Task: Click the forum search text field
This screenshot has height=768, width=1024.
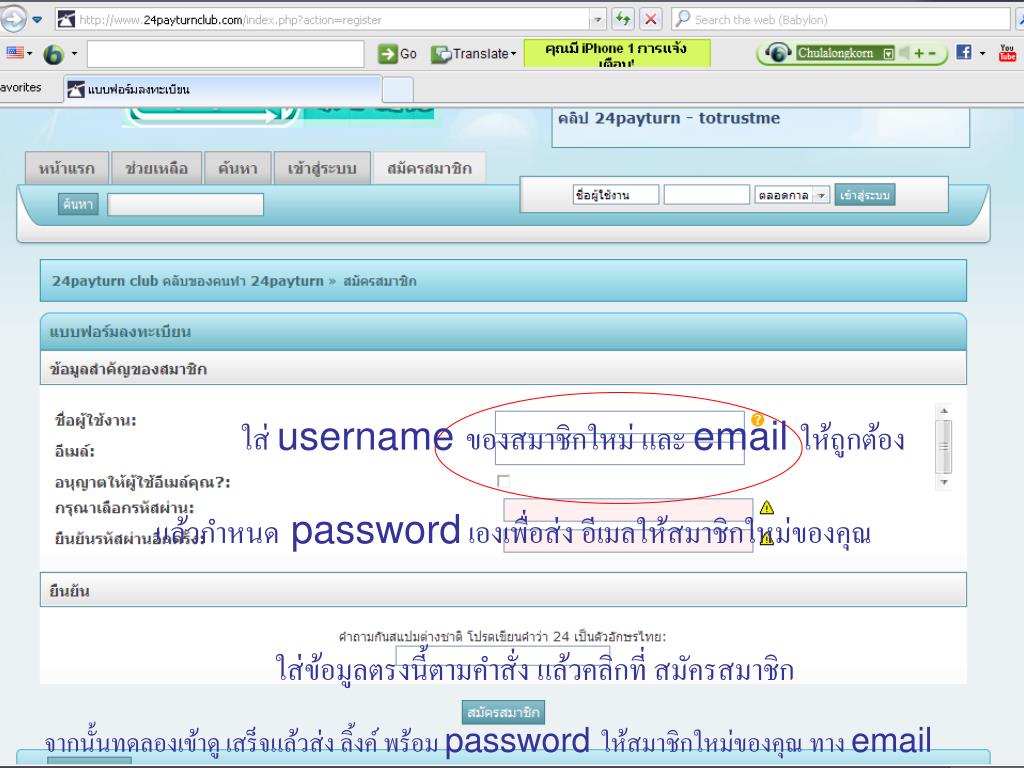Action: [x=185, y=204]
